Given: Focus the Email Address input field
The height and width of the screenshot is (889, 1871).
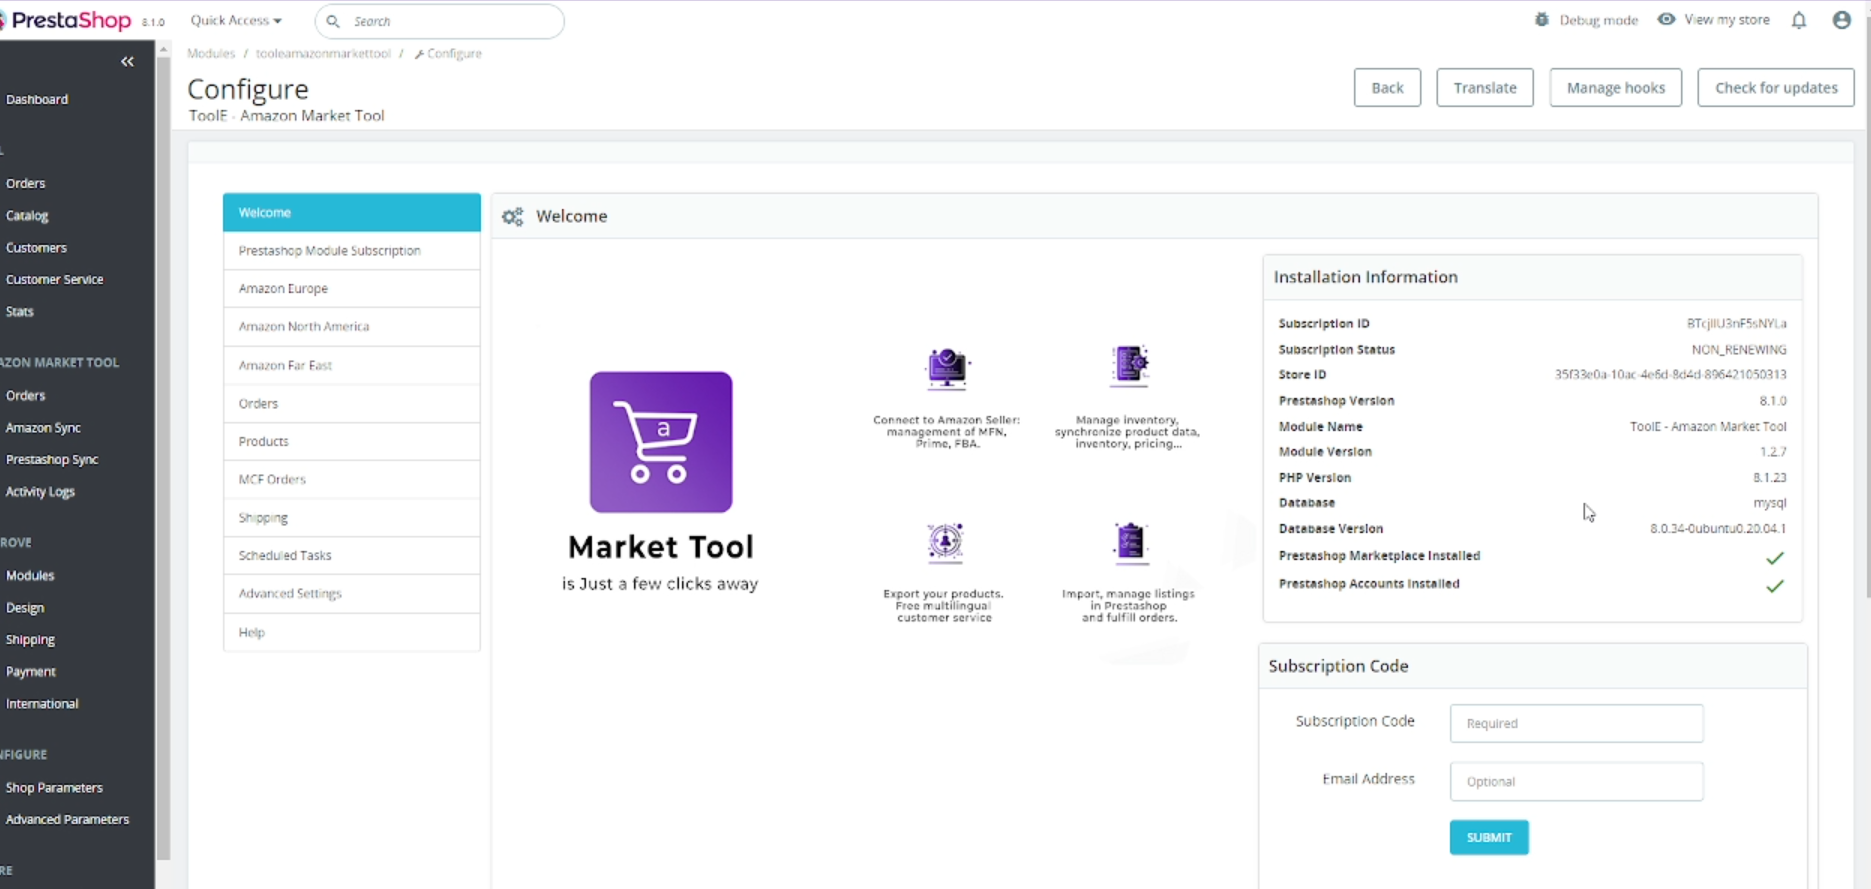Looking at the screenshot, I should click(1577, 782).
